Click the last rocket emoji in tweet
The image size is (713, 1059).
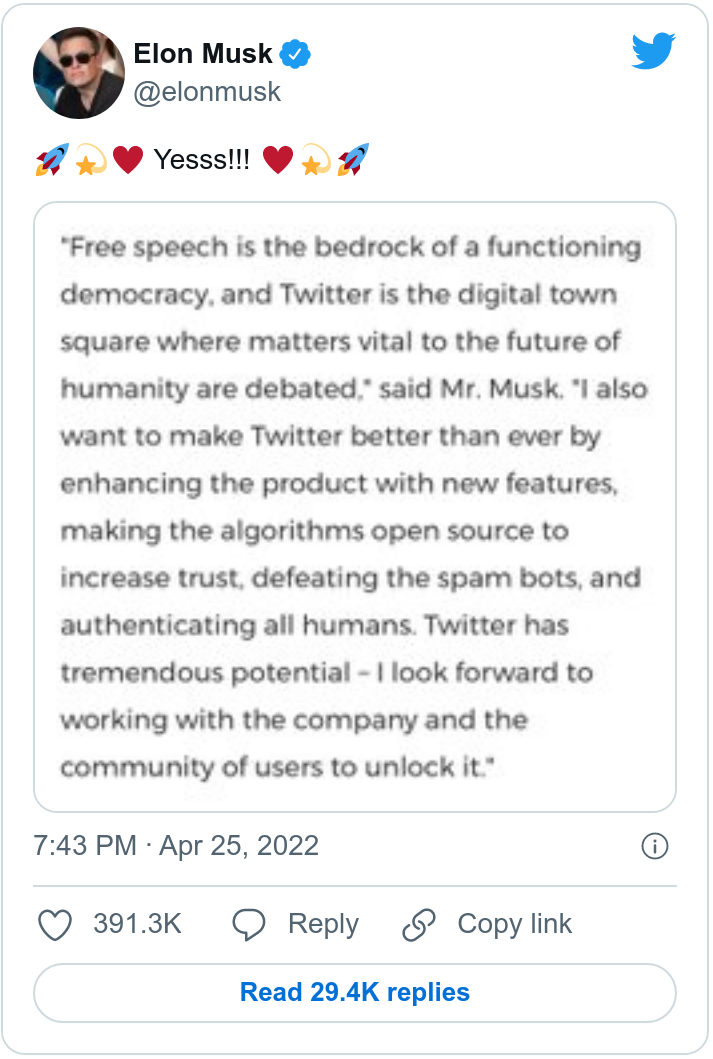coord(353,159)
